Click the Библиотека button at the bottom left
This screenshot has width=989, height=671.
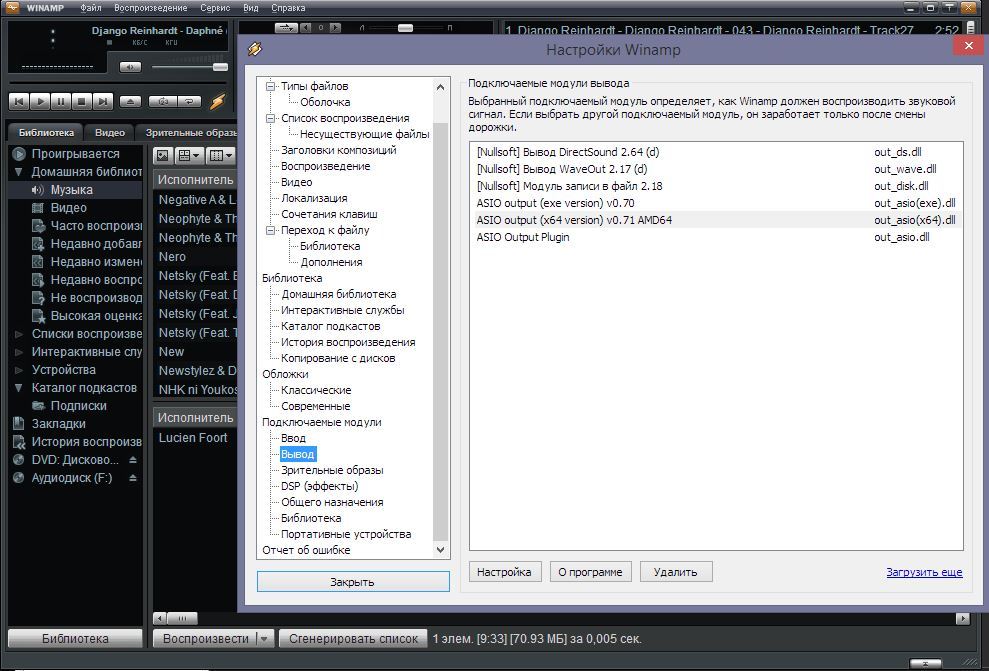(x=74, y=638)
